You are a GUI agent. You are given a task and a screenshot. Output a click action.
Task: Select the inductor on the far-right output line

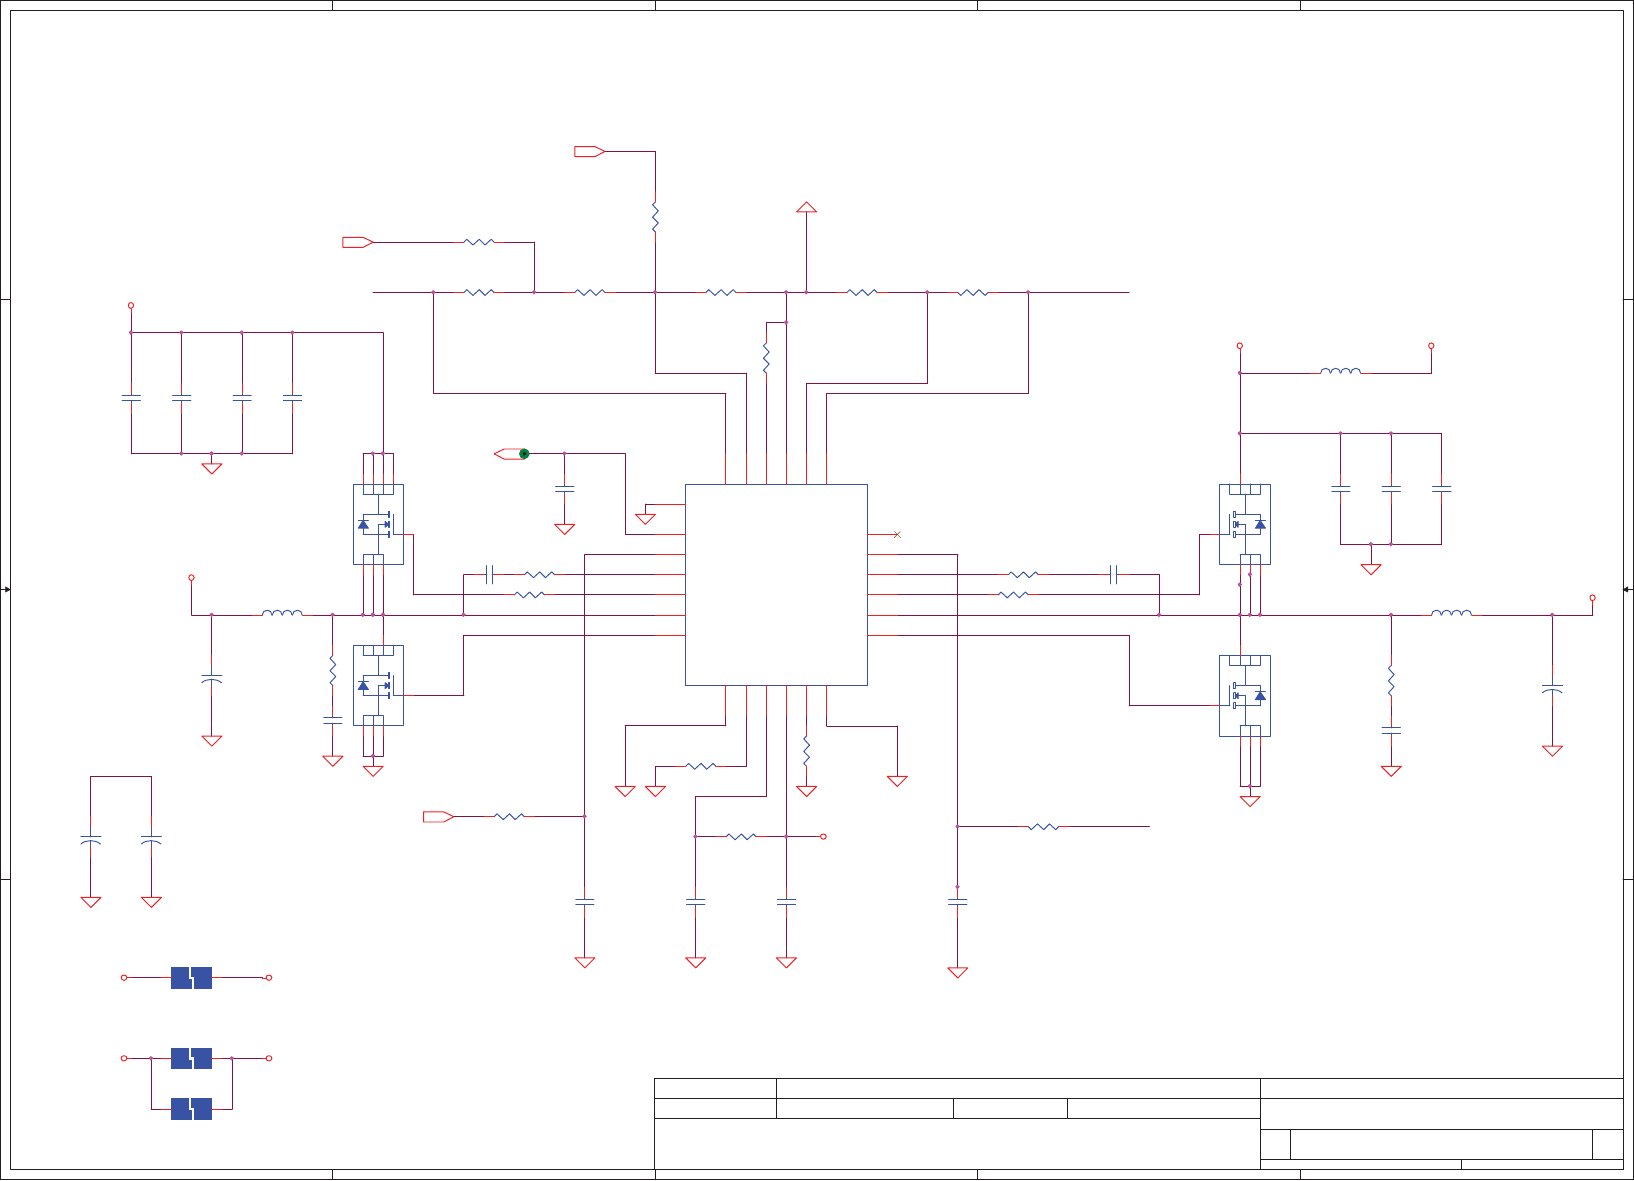pos(1451,613)
